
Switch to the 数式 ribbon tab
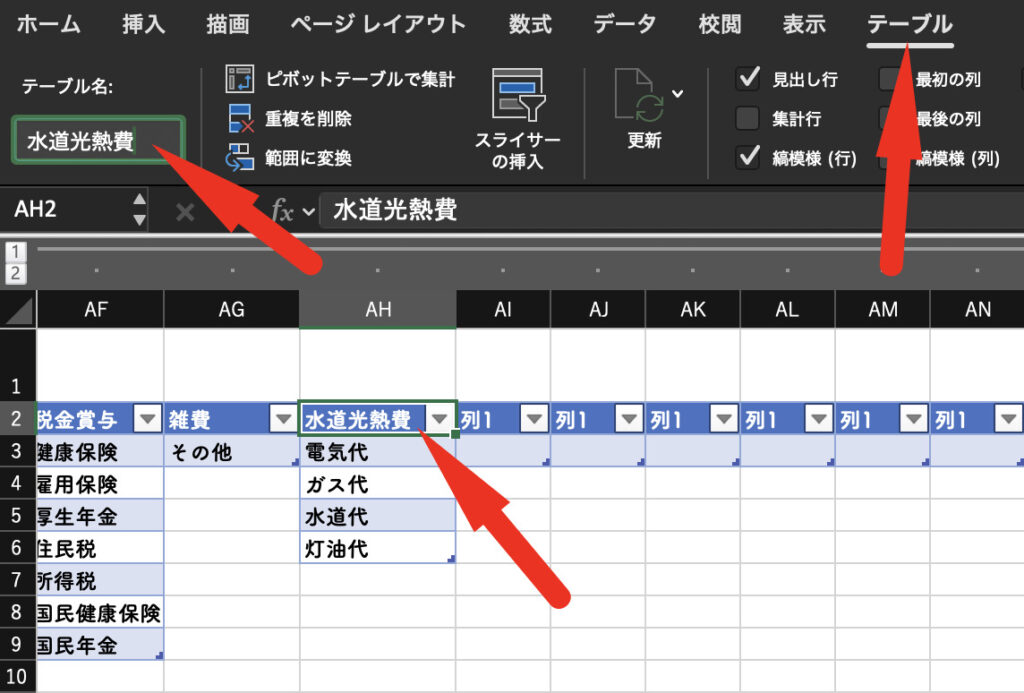click(x=530, y=25)
